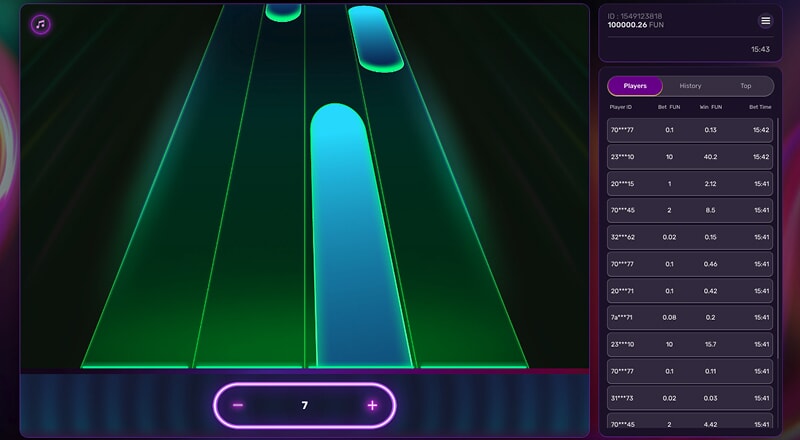
Task: Click the Bet Time column header
Action: 760,106
